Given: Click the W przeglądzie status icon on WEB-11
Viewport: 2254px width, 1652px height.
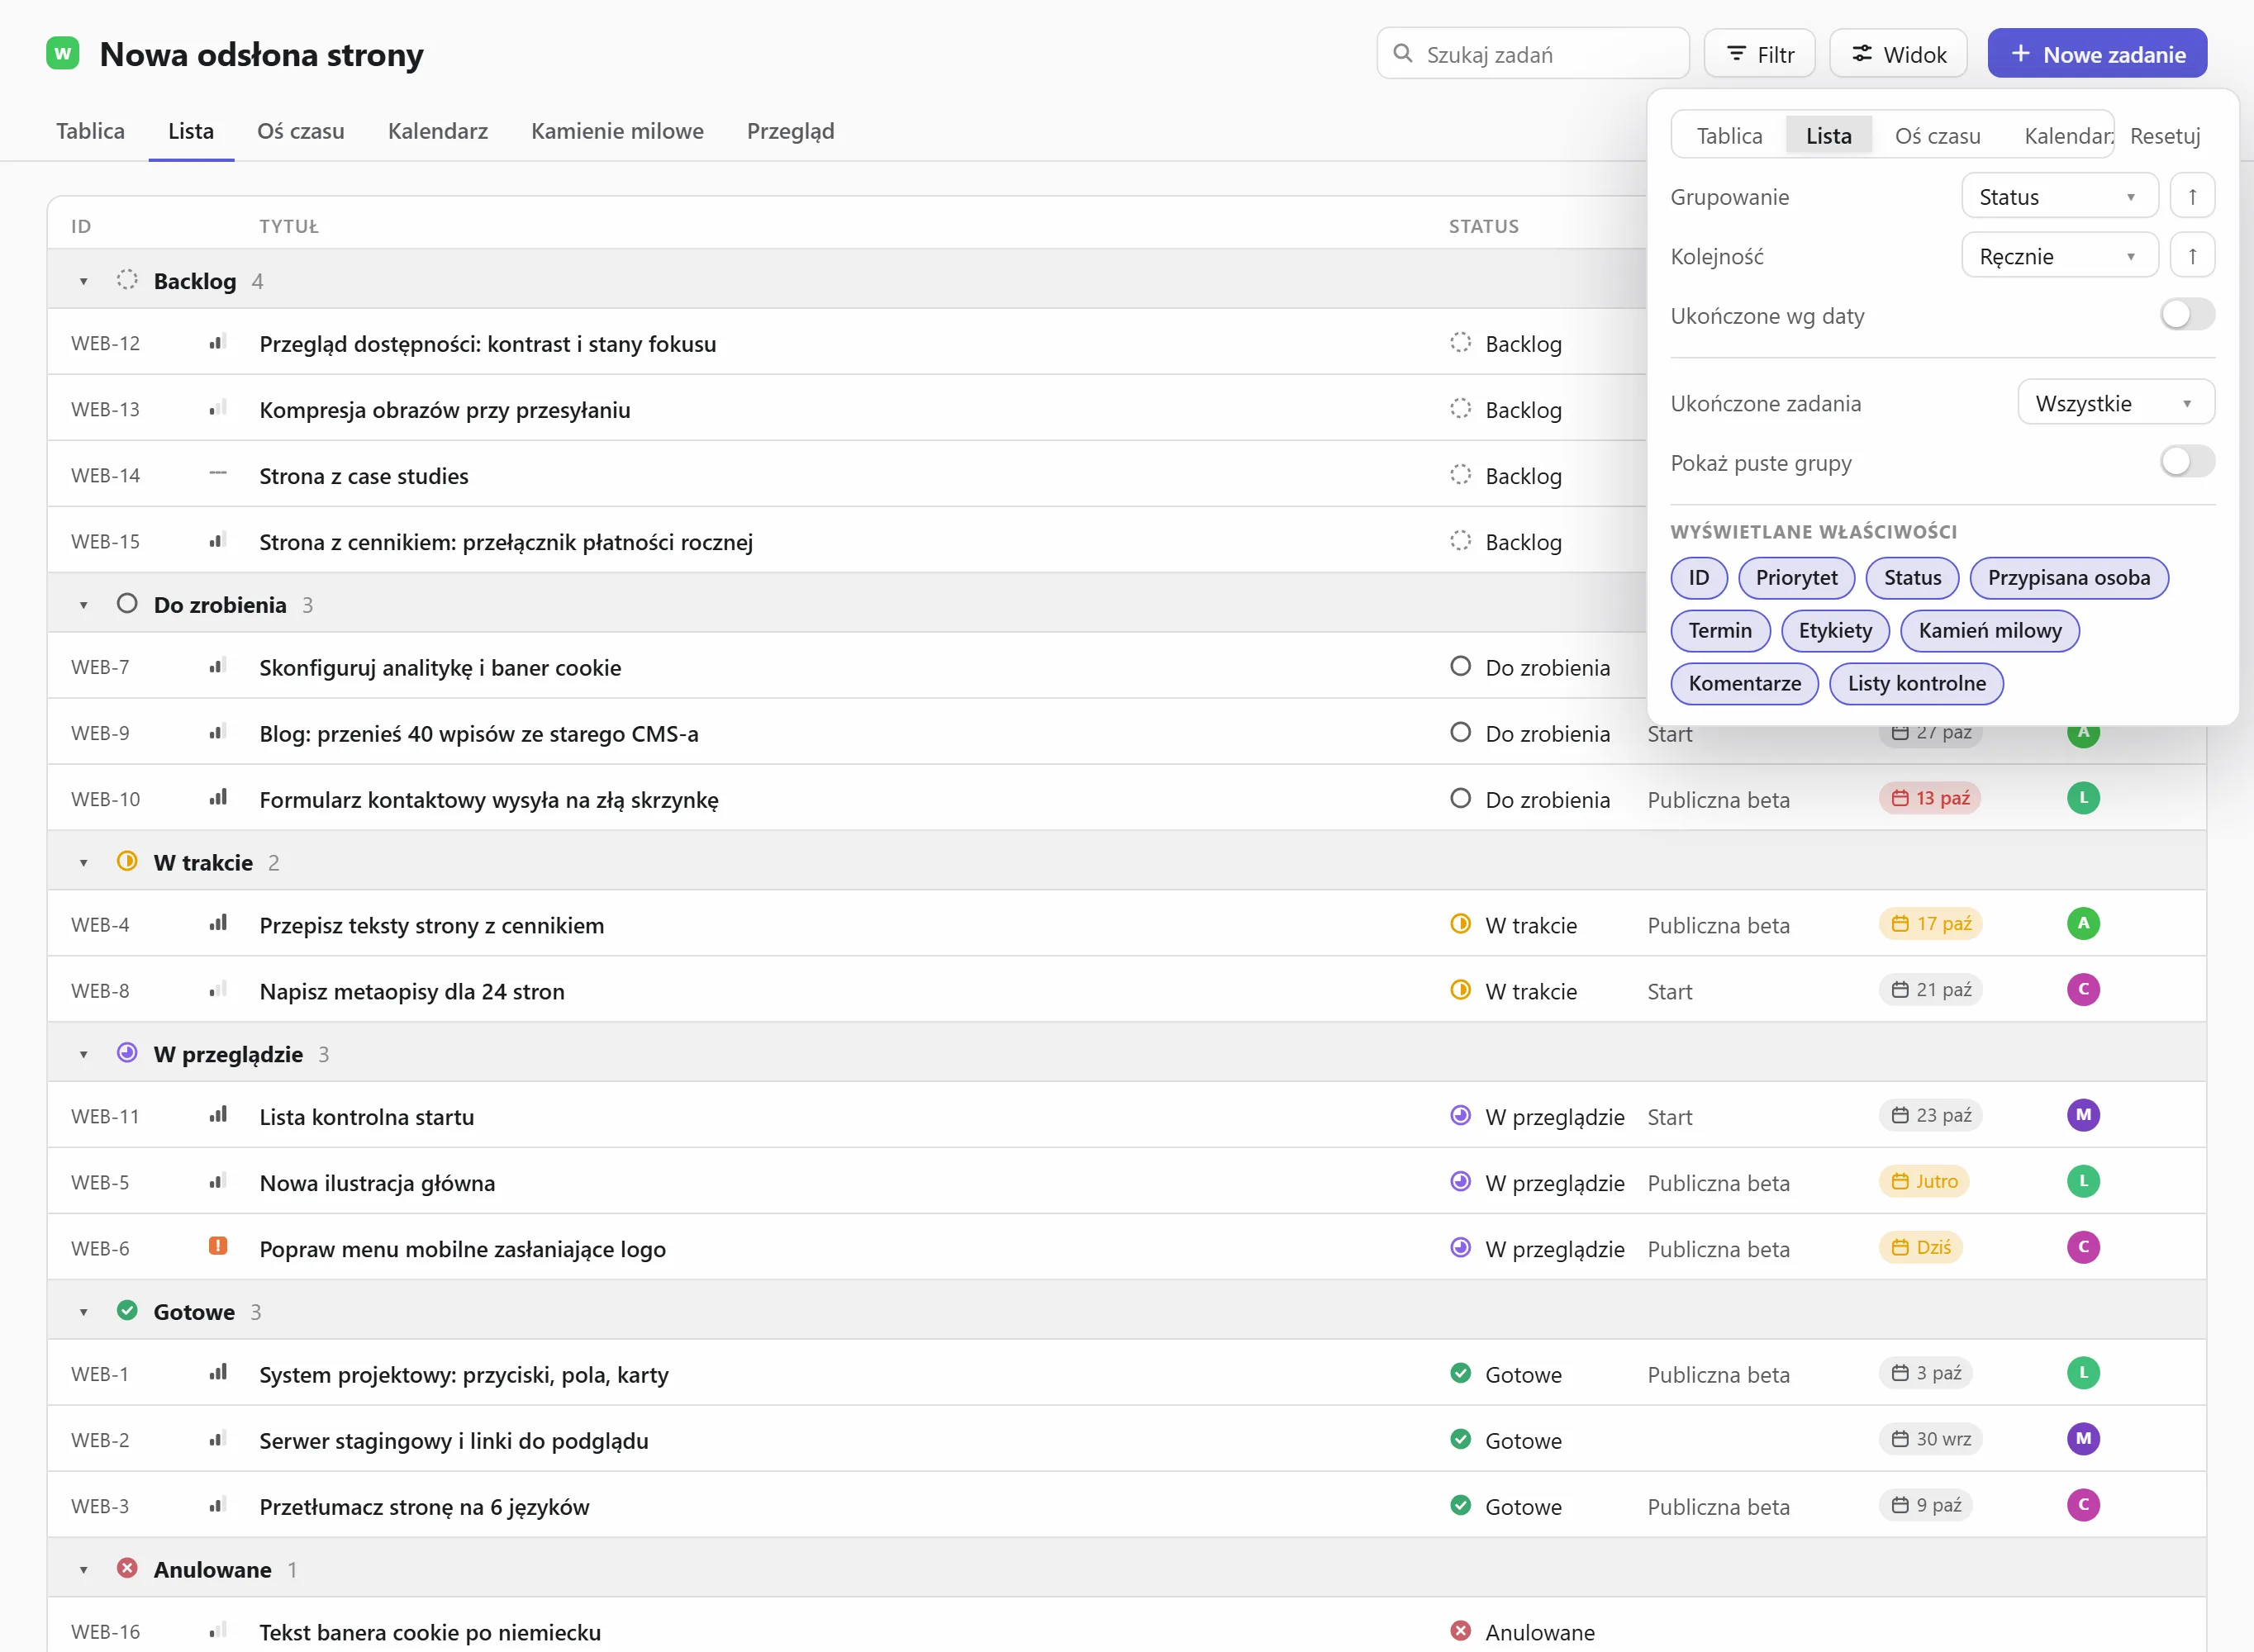Looking at the screenshot, I should [x=1460, y=1115].
